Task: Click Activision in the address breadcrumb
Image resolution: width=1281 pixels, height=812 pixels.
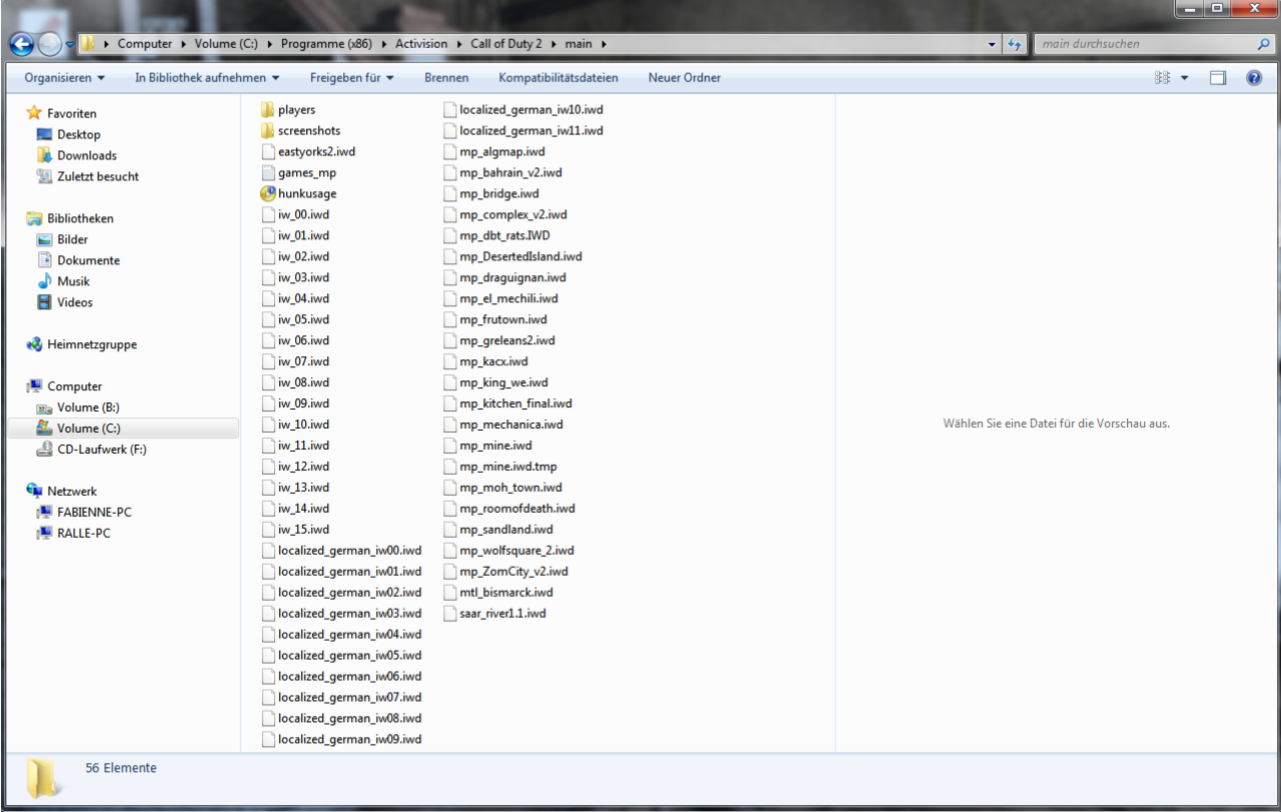Action: (x=421, y=44)
